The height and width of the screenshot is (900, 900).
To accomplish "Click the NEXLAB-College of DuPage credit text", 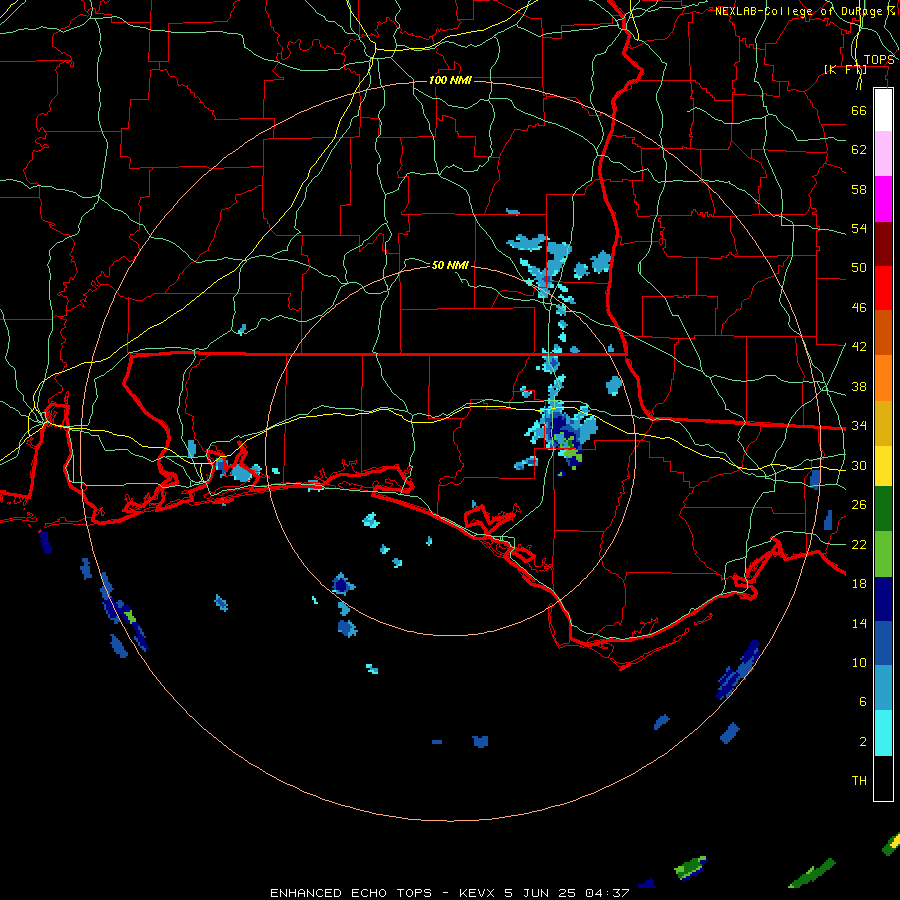I will pyautogui.click(x=805, y=11).
